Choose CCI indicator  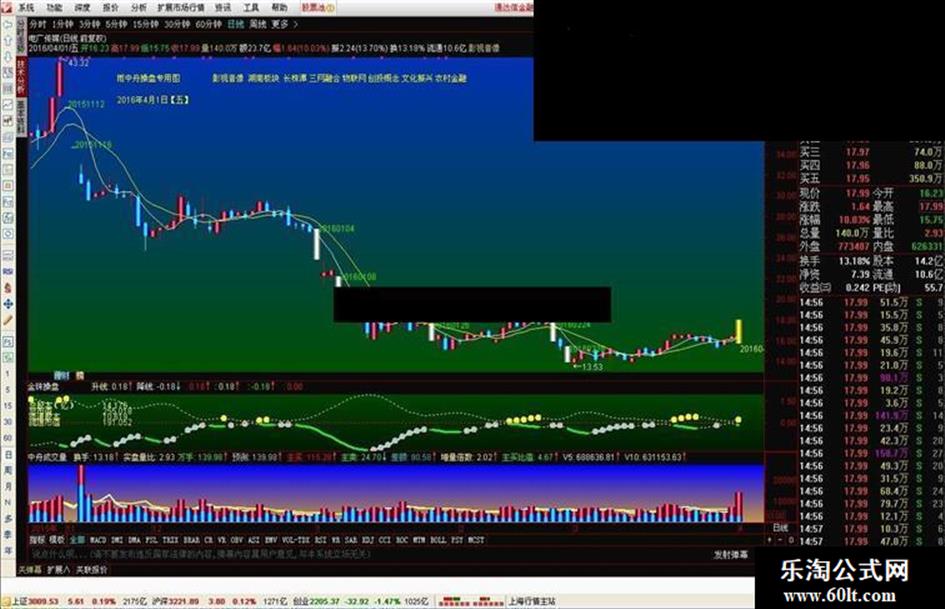tap(385, 540)
